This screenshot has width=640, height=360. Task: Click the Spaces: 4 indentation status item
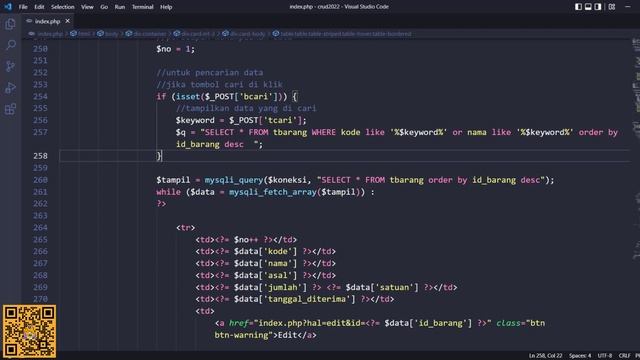tap(580, 356)
